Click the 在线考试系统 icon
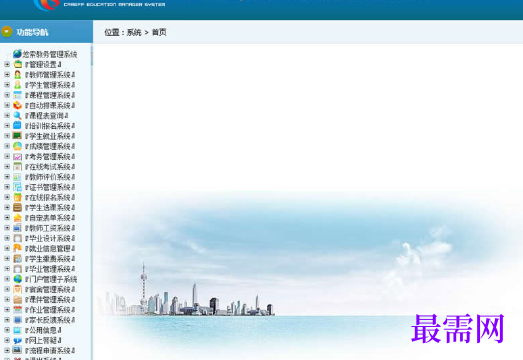This screenshot has height=360, width=523. coord(17,166)
